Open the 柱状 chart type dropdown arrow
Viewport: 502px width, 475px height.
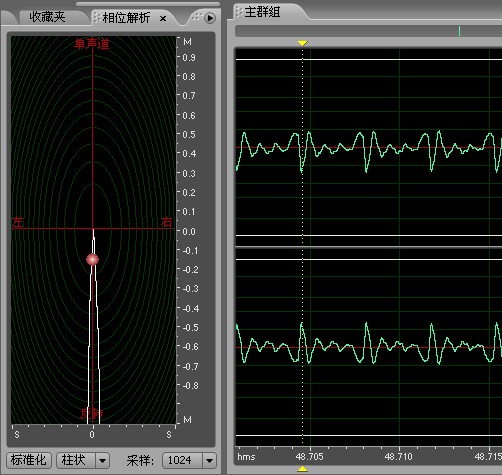click(103, 461)
